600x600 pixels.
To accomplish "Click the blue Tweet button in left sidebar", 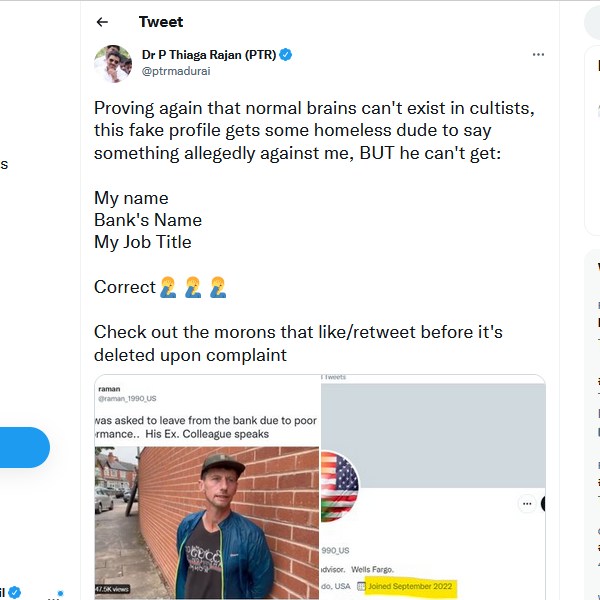I will point(24,447).
